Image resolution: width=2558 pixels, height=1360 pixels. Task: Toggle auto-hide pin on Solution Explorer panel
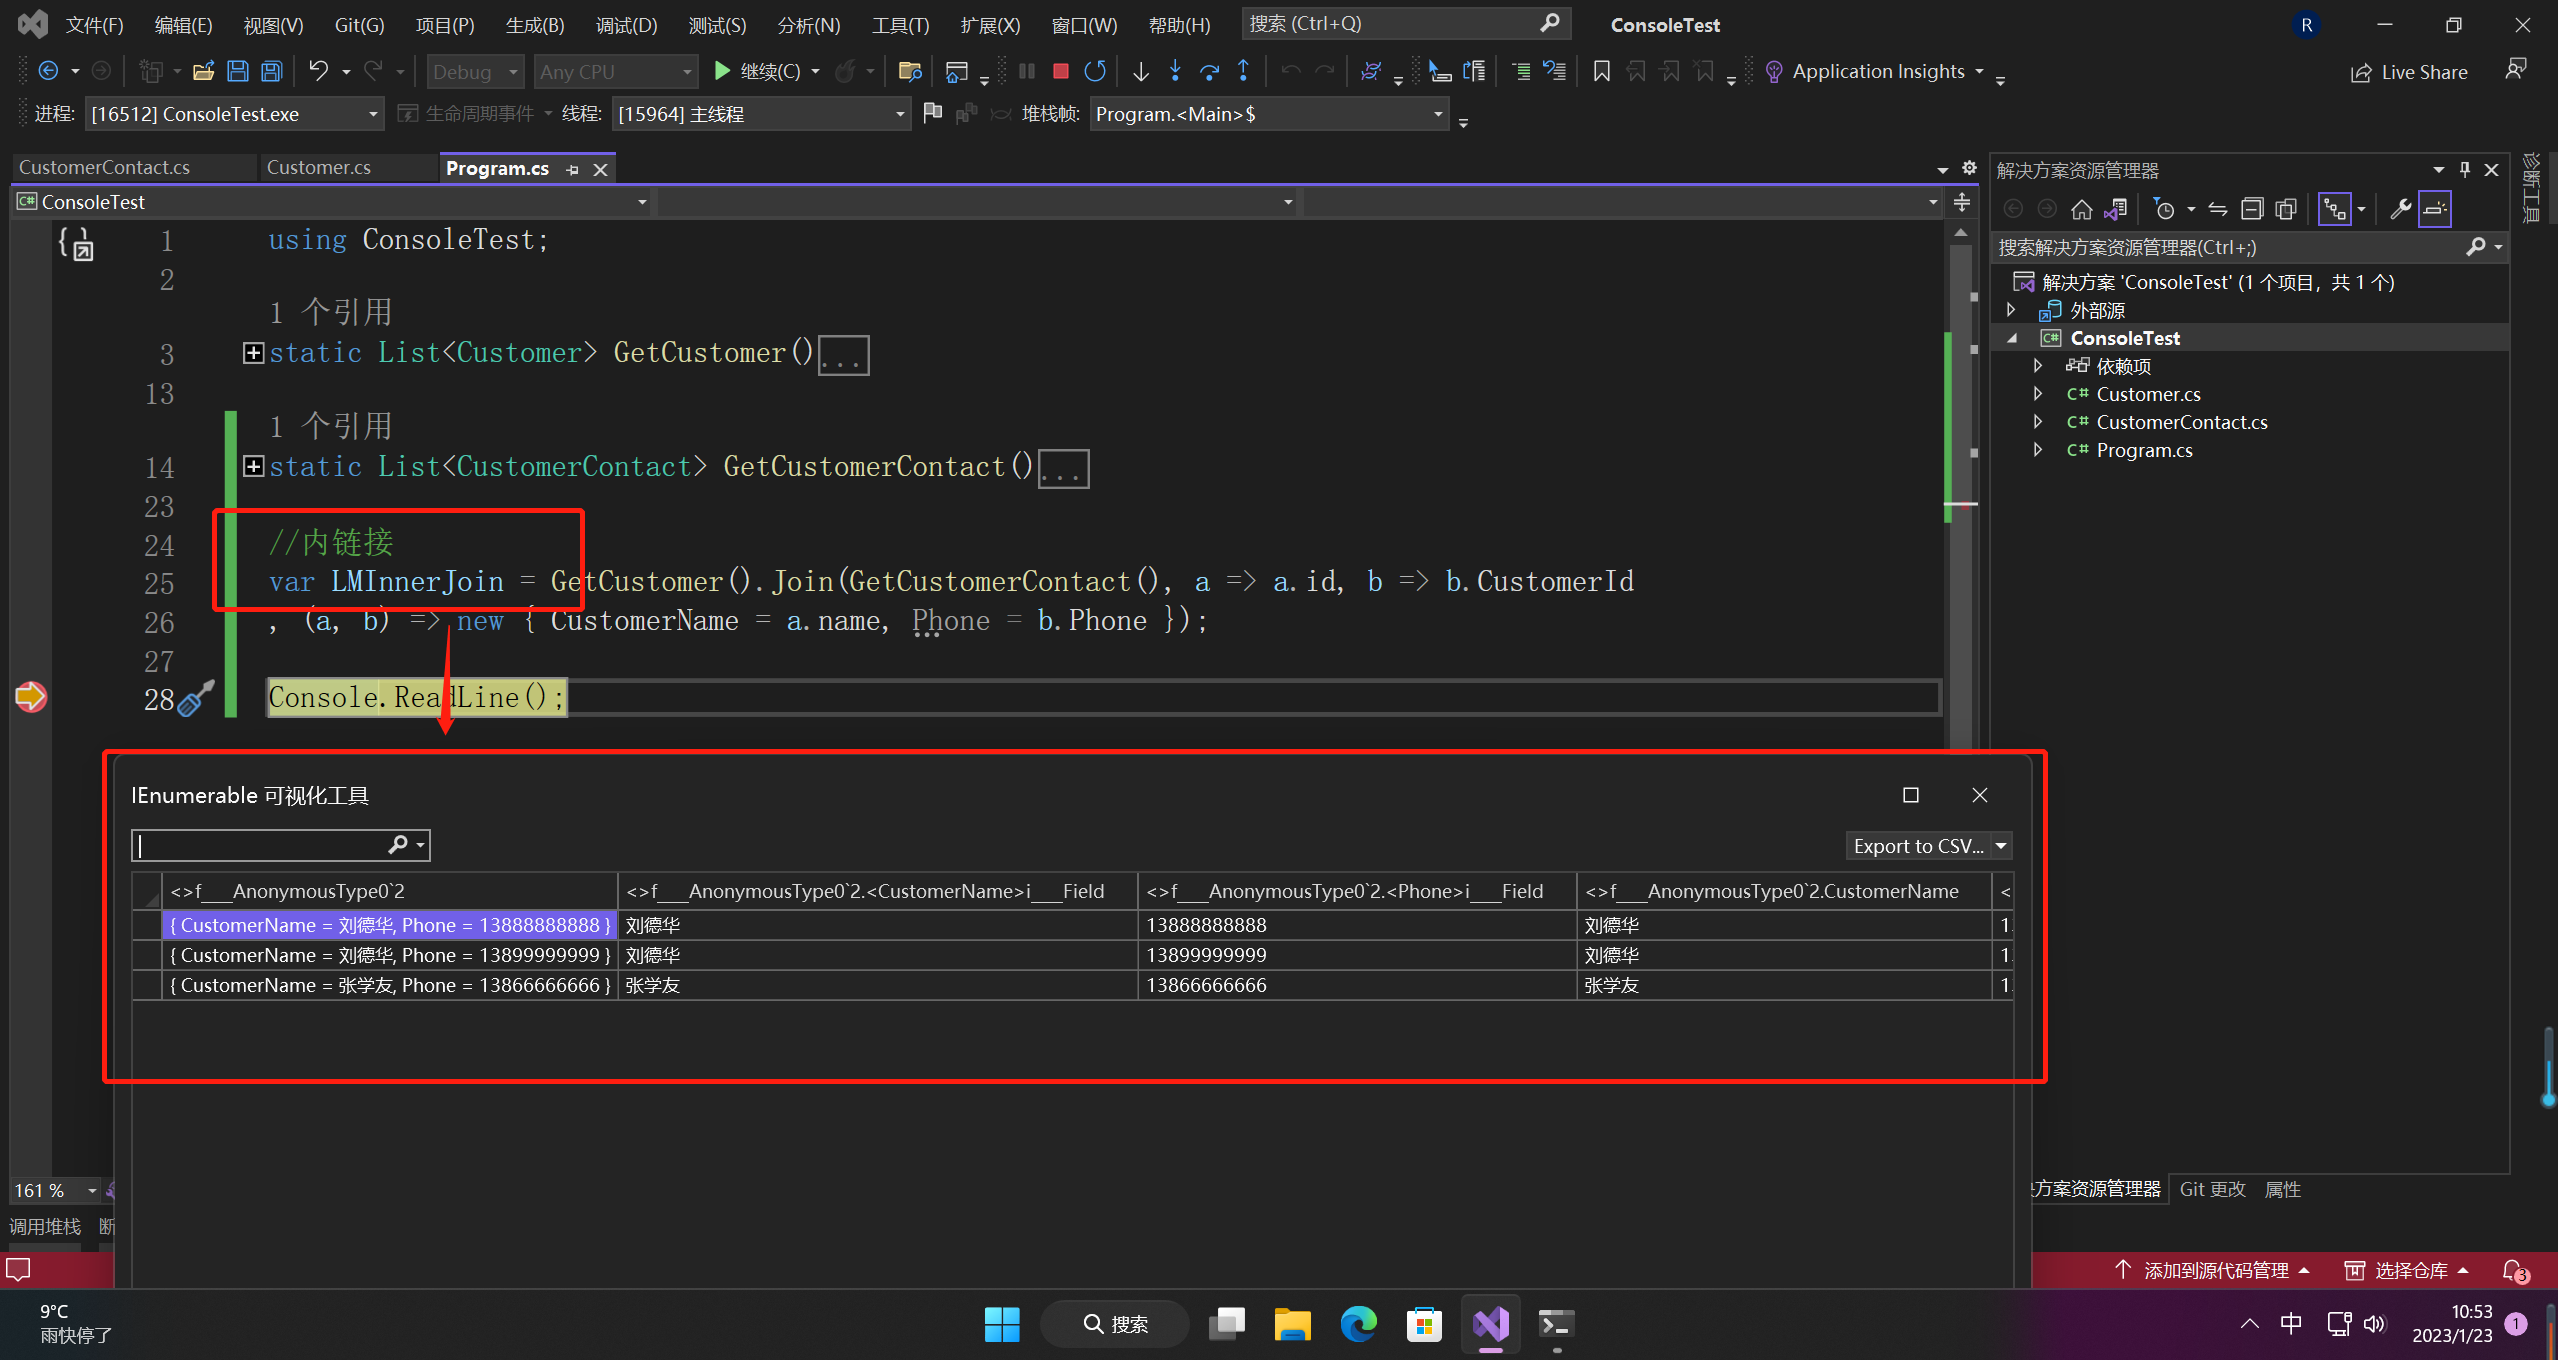2465,170
